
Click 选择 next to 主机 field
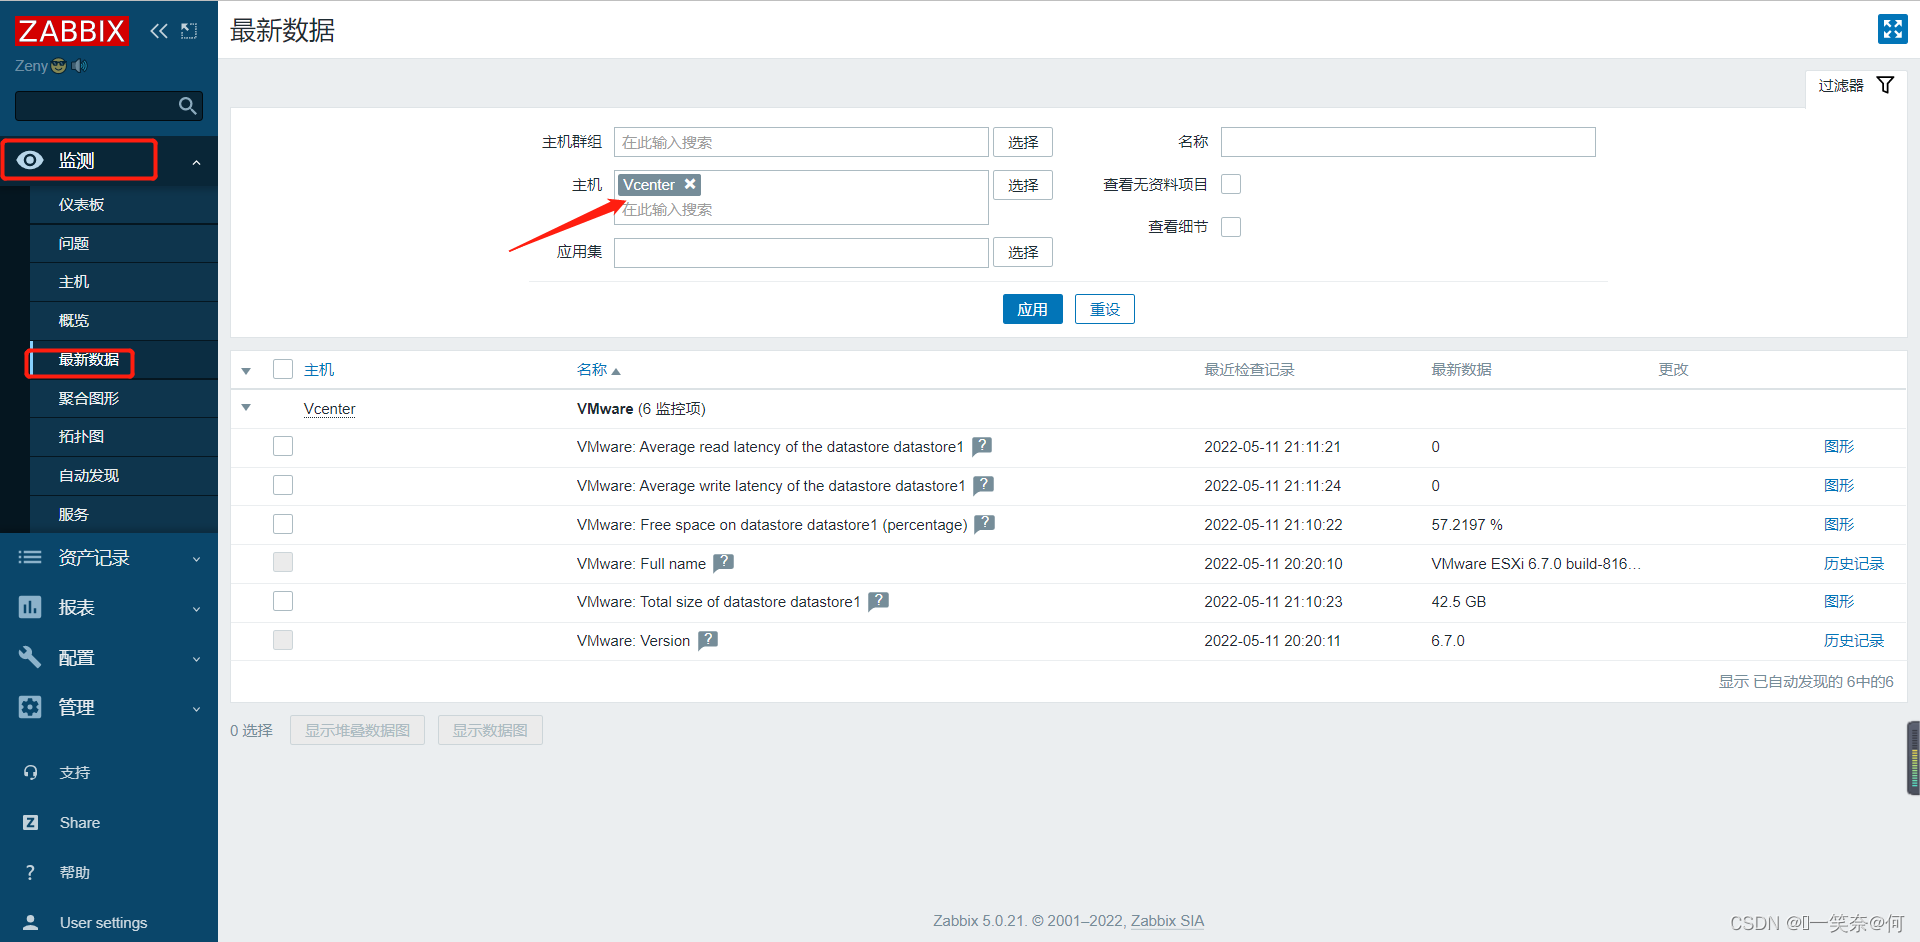[x=1023, y=185]
